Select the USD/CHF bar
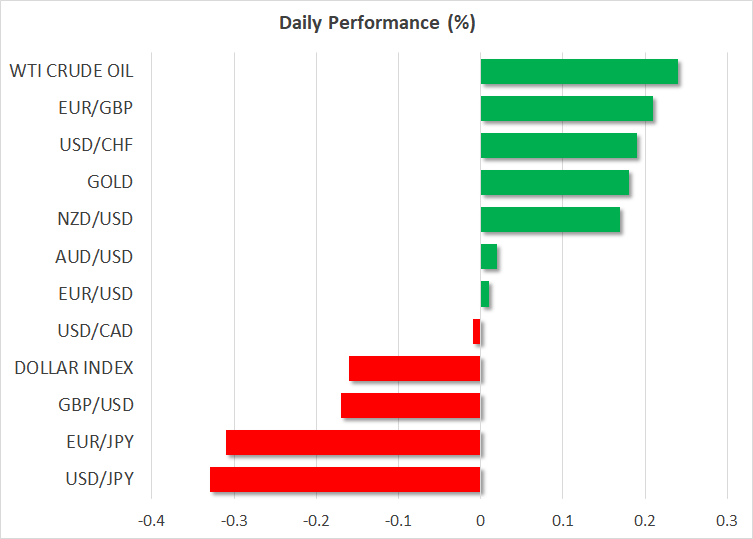 pyautogui.click(x=559, y=146)
